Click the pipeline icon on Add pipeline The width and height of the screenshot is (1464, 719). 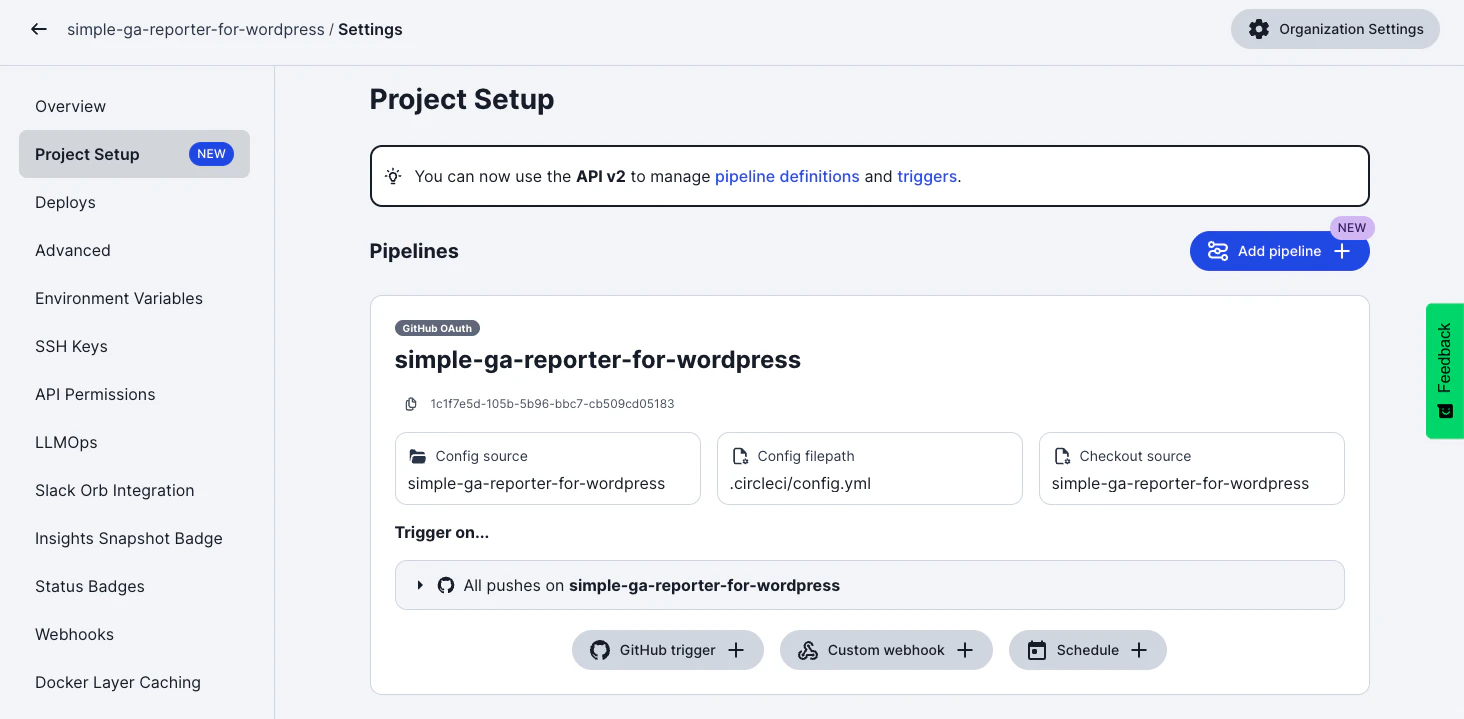[1218, 251]
